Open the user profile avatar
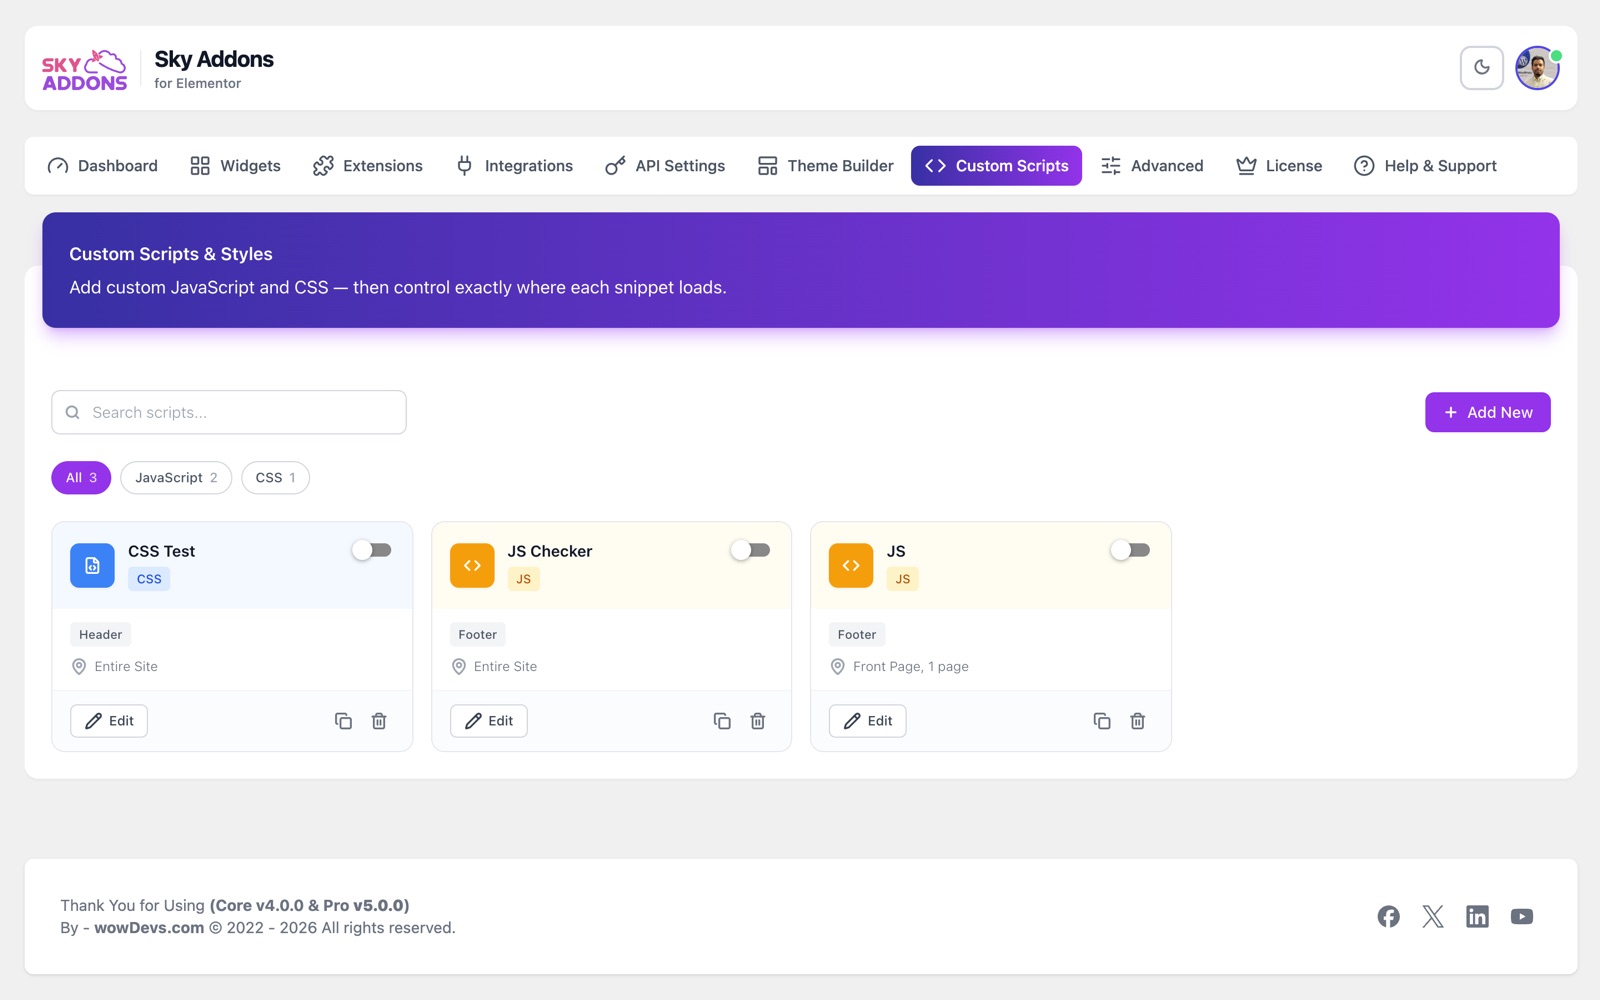Viewport: 1600px width, 1000px height. point(1537,68)
